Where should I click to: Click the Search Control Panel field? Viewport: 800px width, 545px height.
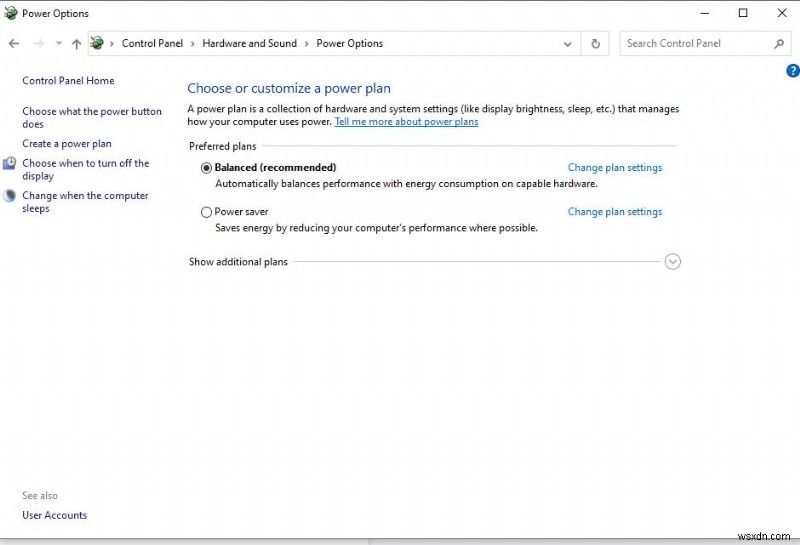click(x=705, y=43)
